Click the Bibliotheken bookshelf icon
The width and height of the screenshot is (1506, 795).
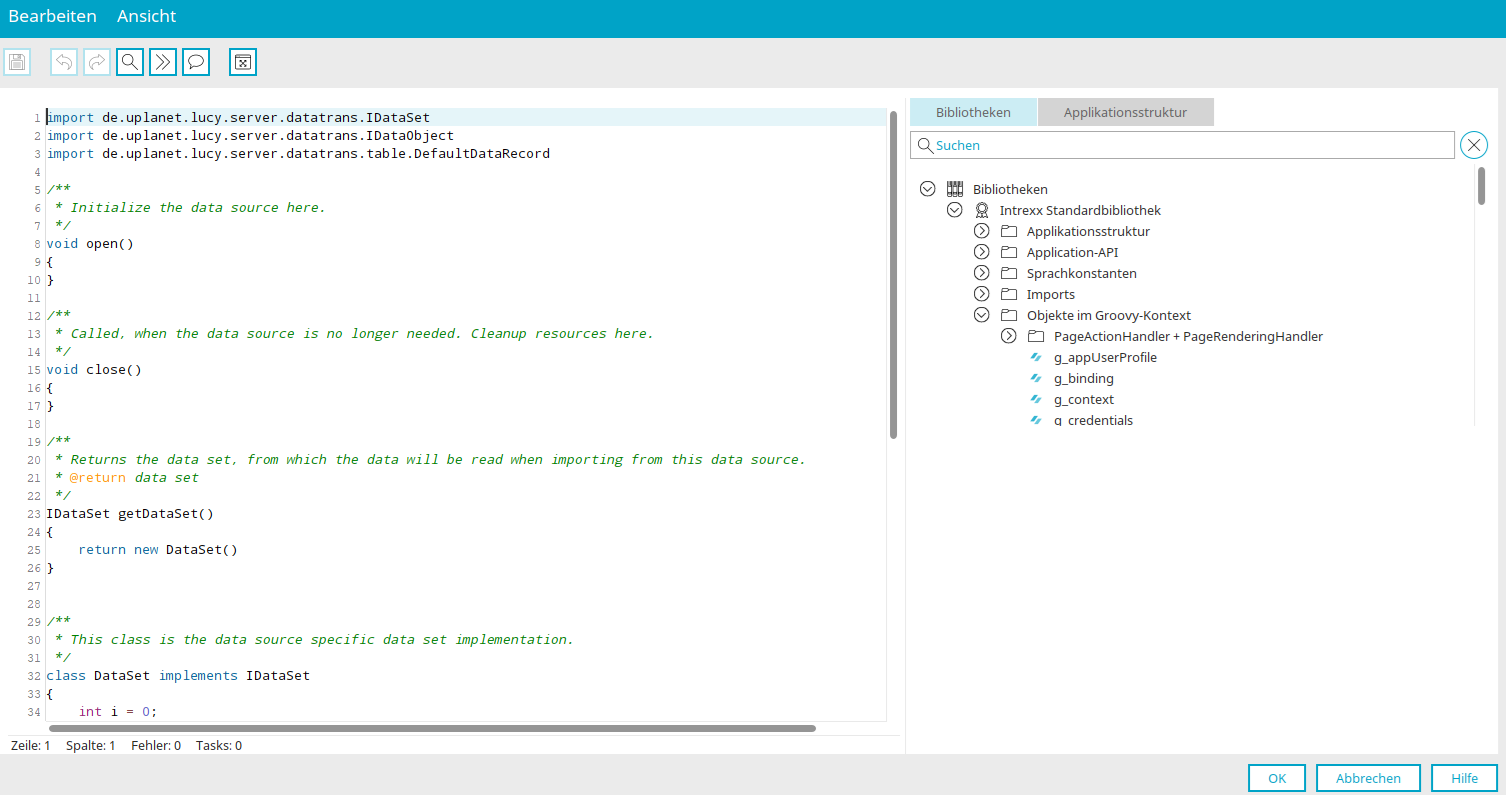point(955,189)
